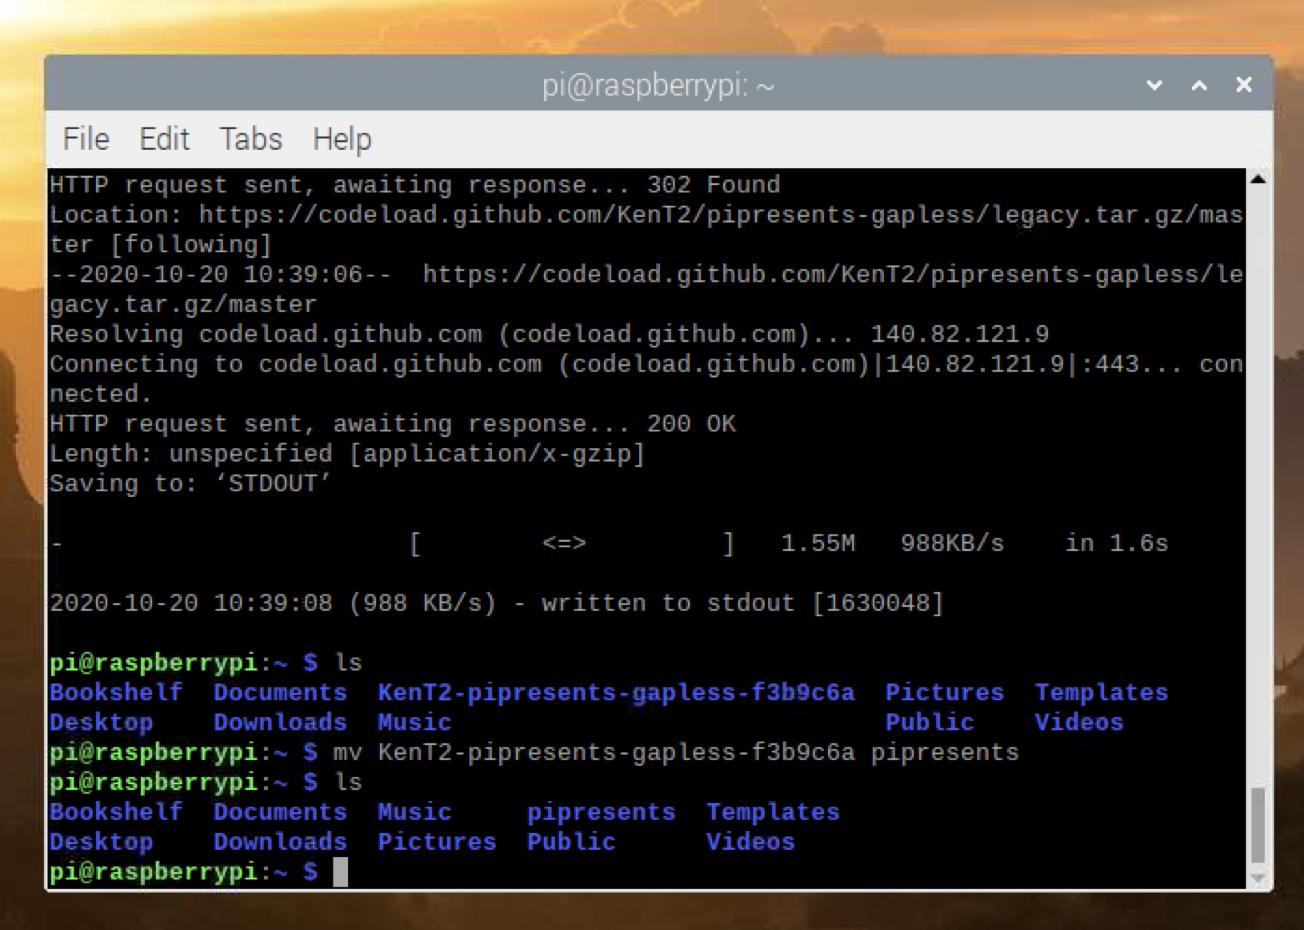This screenshot has height=930, width=1304.
Task: Click the "Location:" label in the output
Action: tap(117, 215)
